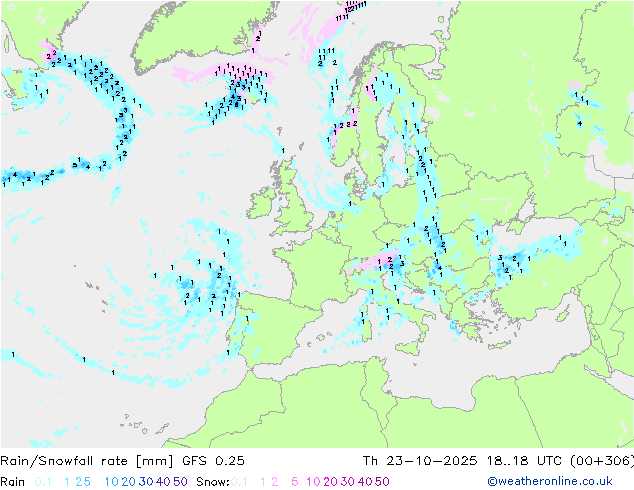Click the ©weatheronline.co.uk credit link
The height and width of the screenshot is (490, 634).
click(x=550, y=481)
